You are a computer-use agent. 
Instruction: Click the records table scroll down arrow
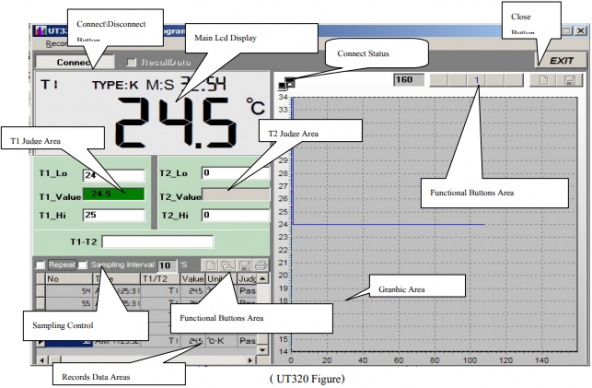(263, 350)
